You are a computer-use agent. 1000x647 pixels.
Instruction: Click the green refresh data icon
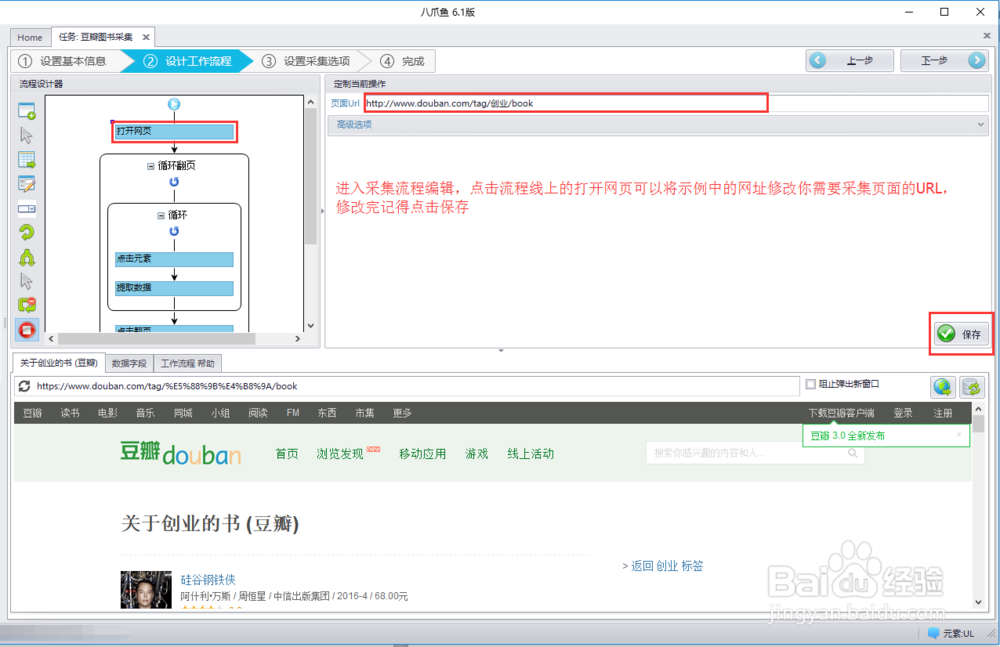point(971,387)
